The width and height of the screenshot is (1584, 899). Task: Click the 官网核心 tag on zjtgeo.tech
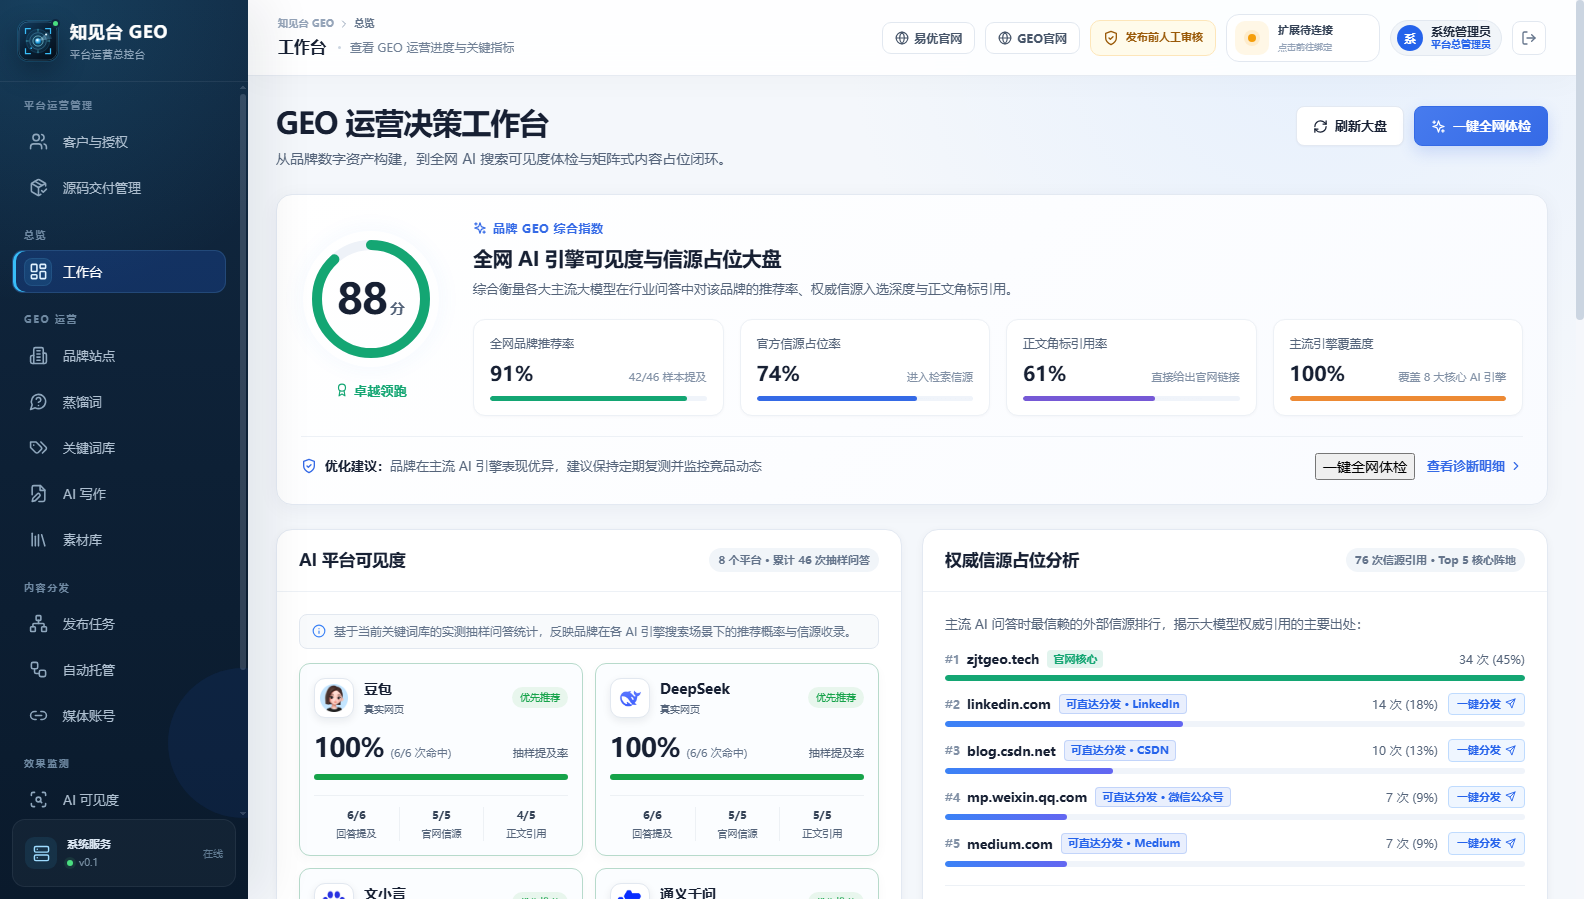point(1075,659)
